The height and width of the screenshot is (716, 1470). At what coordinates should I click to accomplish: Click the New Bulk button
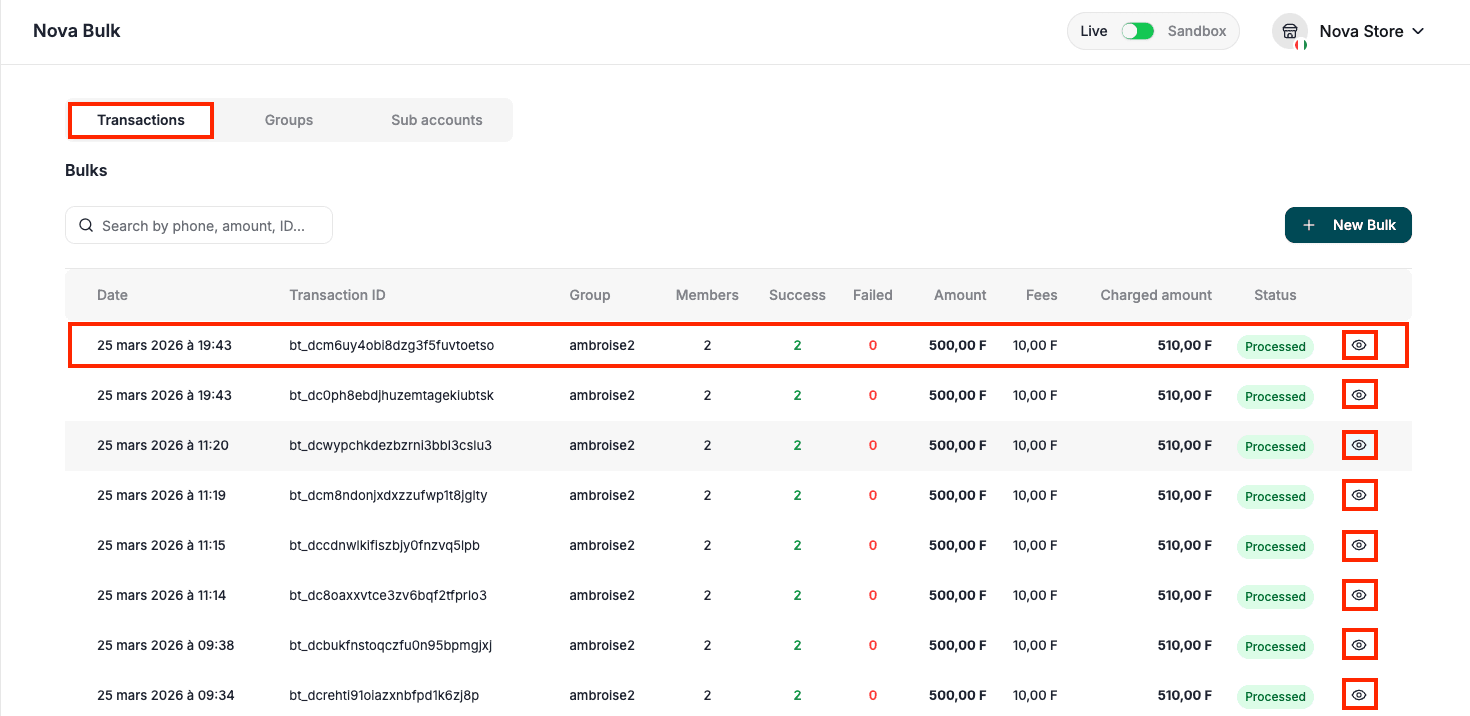point(1348,225)
